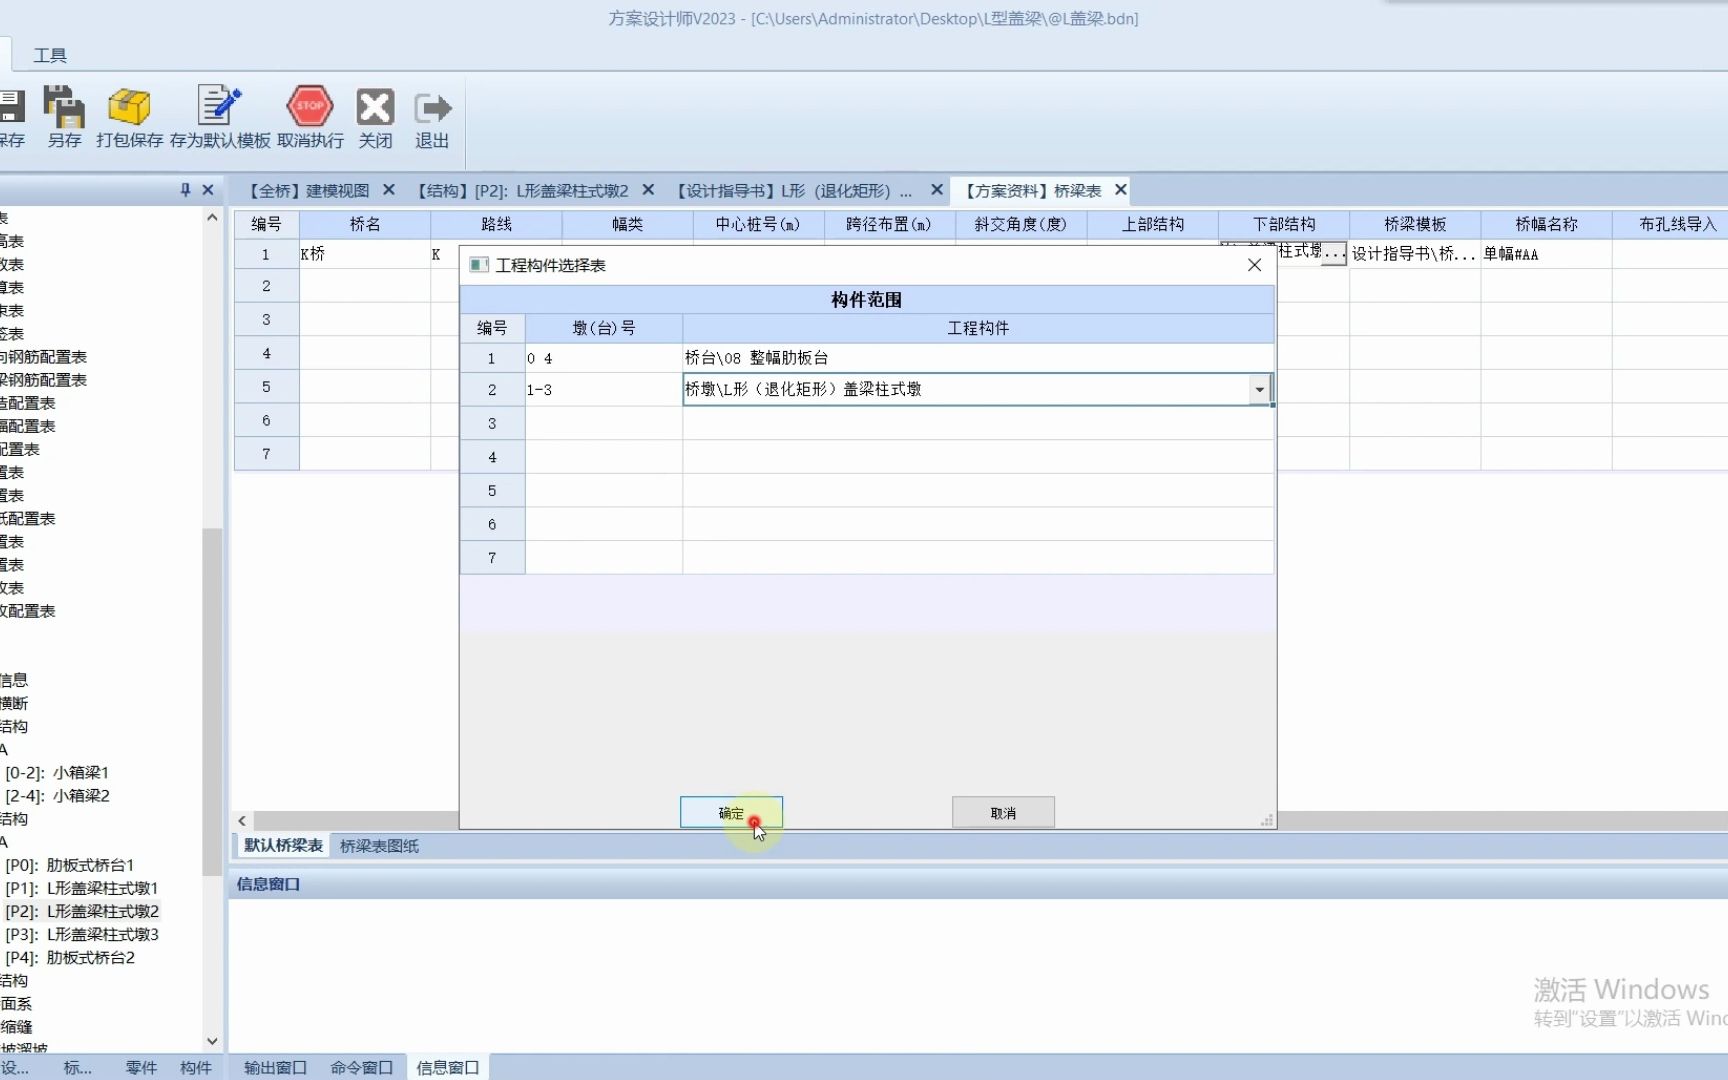The height and width of the screenshot is (1080, 1728).
Task: Select tree item [P2]: L形盖梁柱式墩2
Action: (x=82, y=911)
